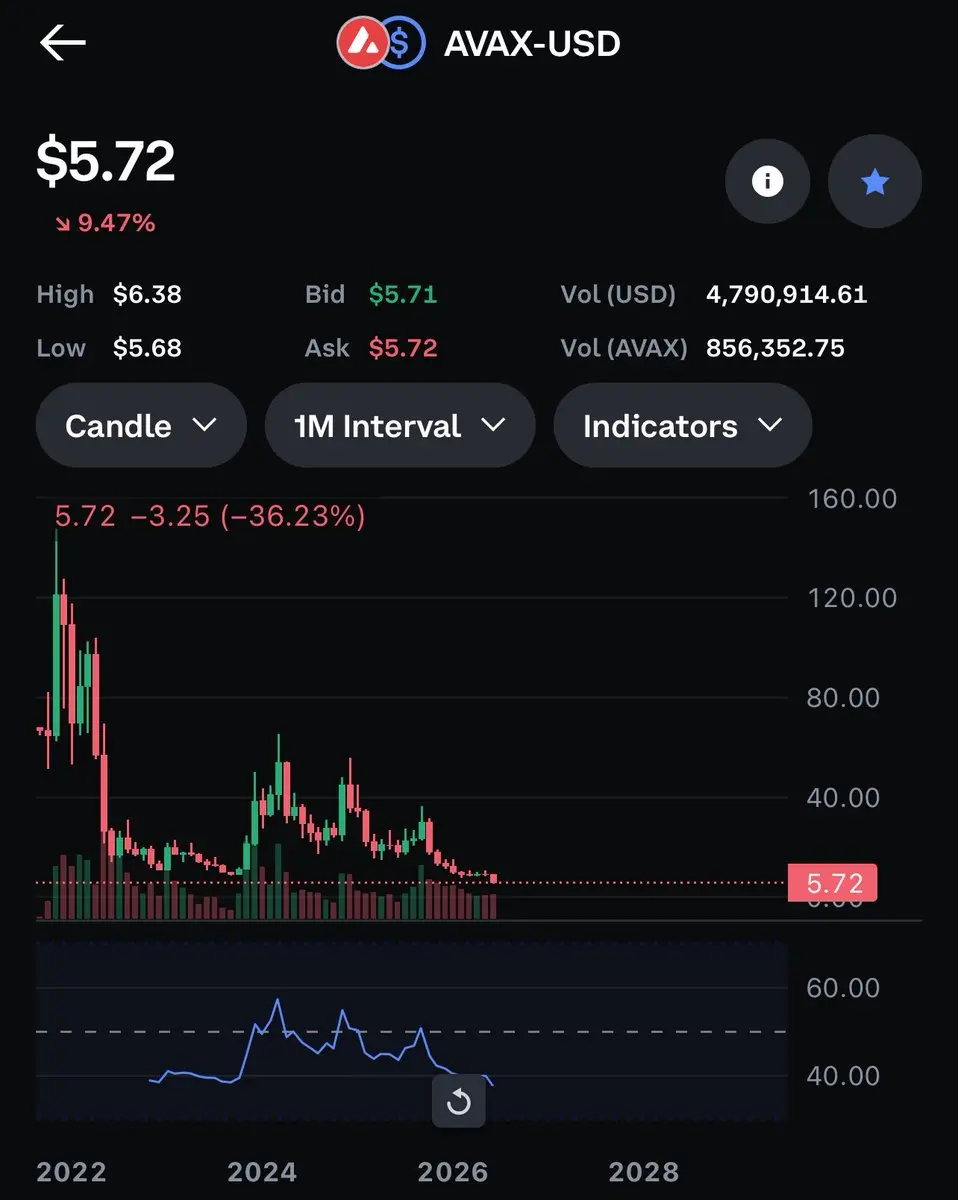
Task: Tap the Low value $5.68
Action: point(146,348)
